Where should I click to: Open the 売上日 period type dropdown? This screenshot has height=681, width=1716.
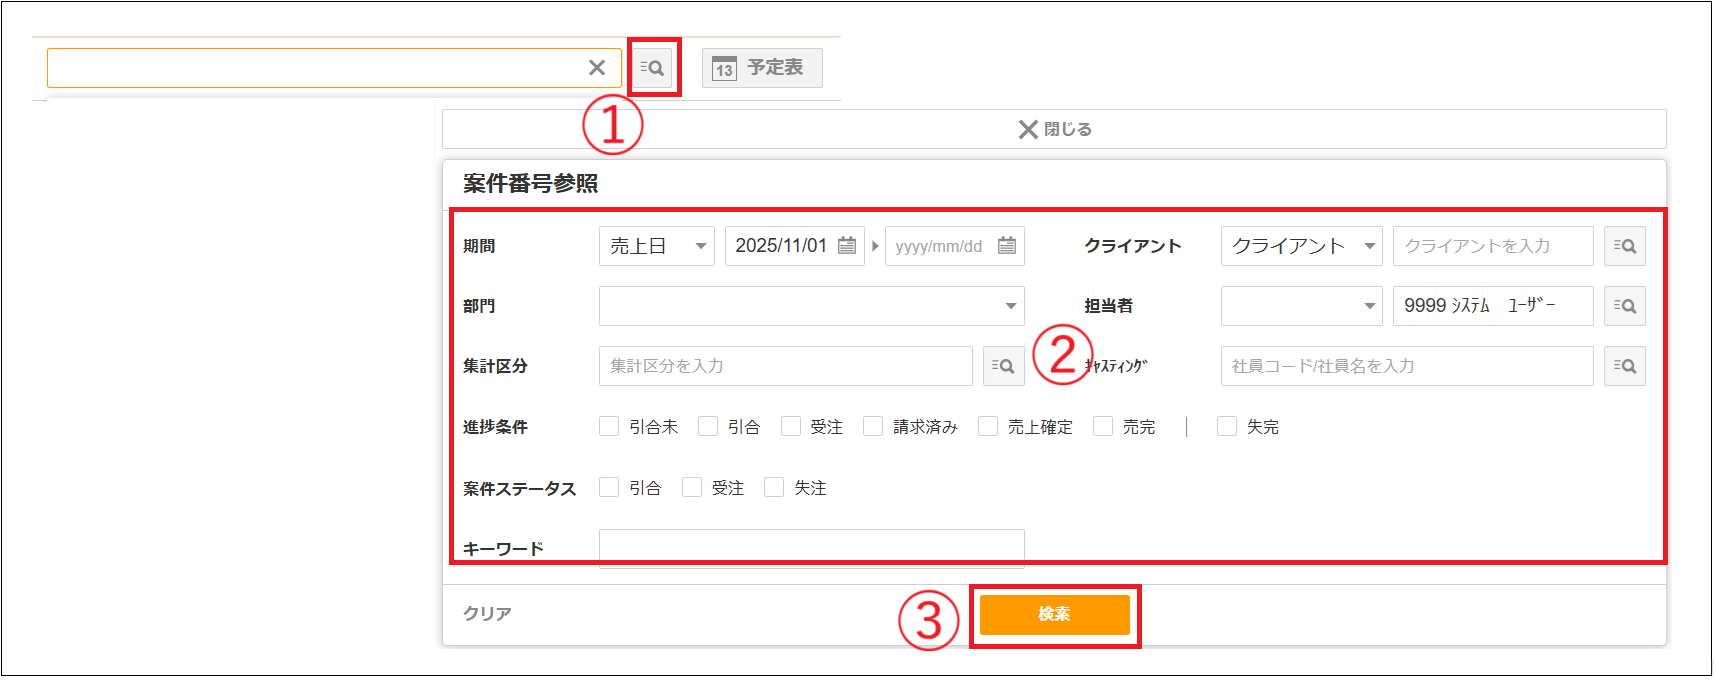click(x=656, y=246)
